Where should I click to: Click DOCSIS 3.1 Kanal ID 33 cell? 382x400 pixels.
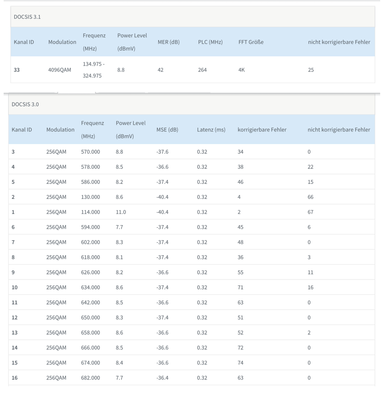17,70
